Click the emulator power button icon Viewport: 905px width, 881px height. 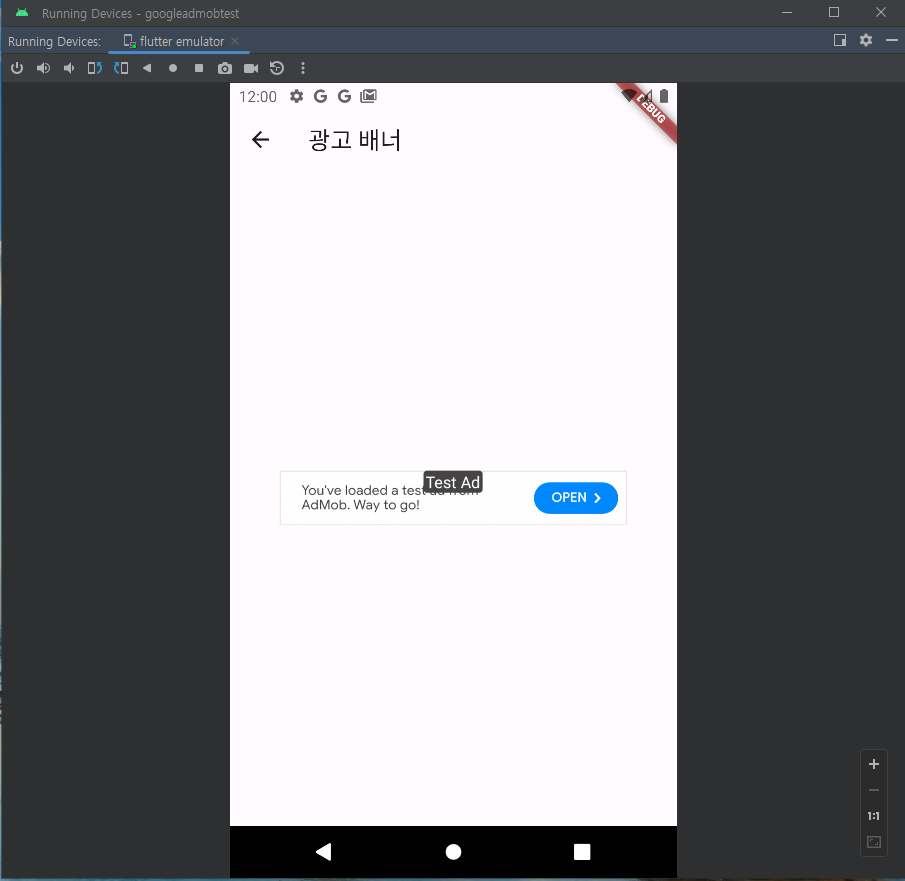(17, 68)
